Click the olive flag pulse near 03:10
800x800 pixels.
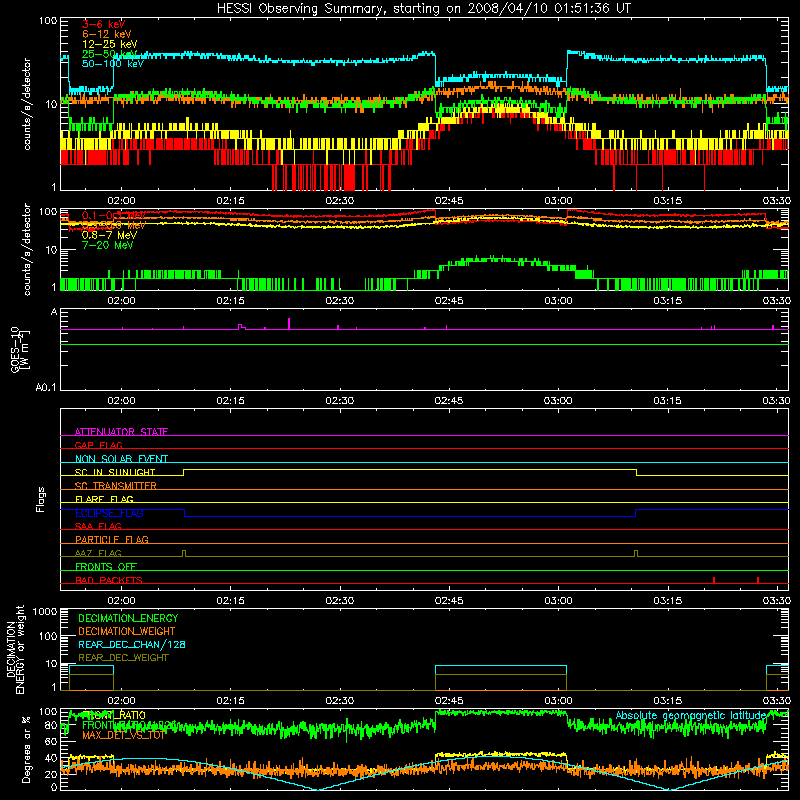coord(636,553)
